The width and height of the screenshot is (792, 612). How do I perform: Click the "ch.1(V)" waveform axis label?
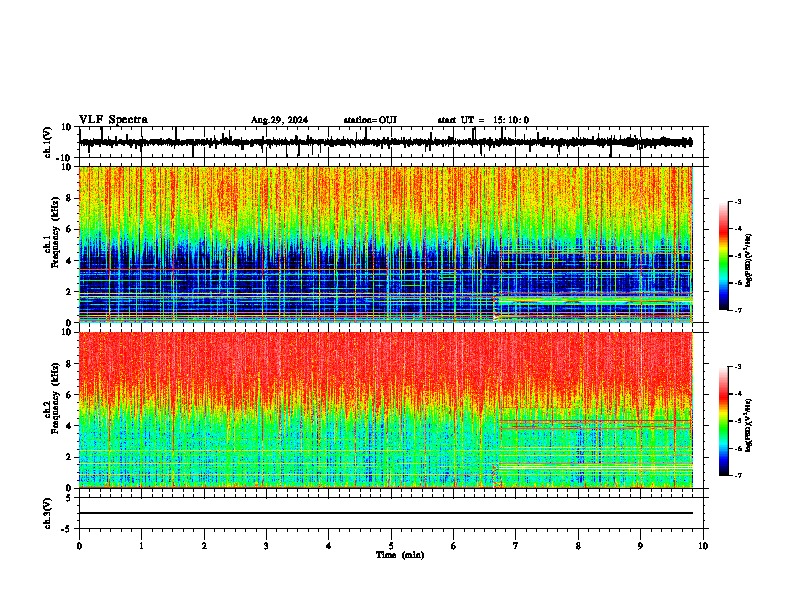[x=48, y=142]
